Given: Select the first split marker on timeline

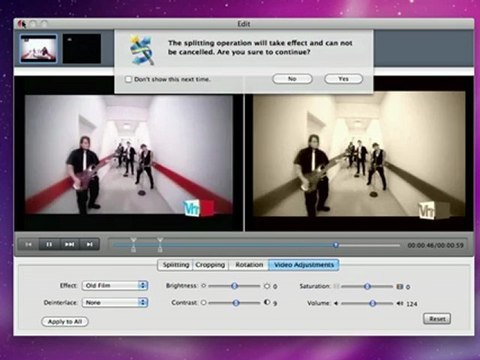Looking at the screenshot, I should click(133, 245).
